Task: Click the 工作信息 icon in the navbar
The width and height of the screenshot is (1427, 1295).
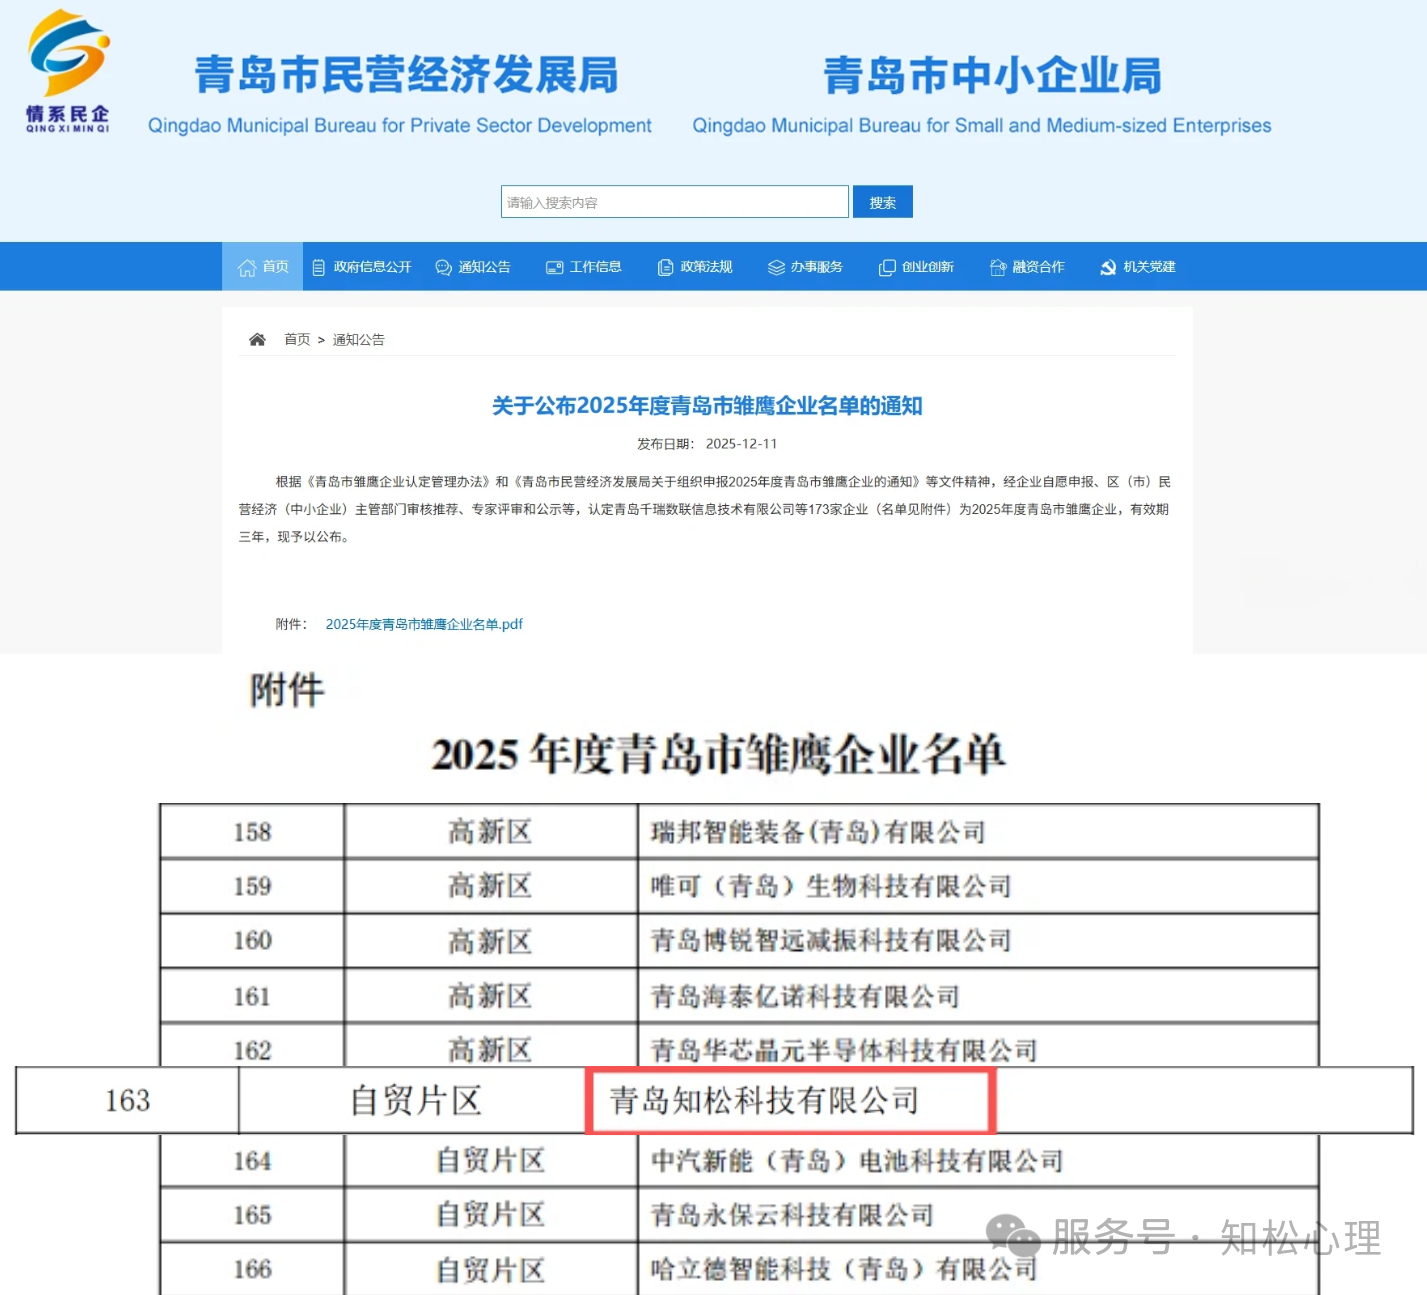Action: [x=554, y=266]
